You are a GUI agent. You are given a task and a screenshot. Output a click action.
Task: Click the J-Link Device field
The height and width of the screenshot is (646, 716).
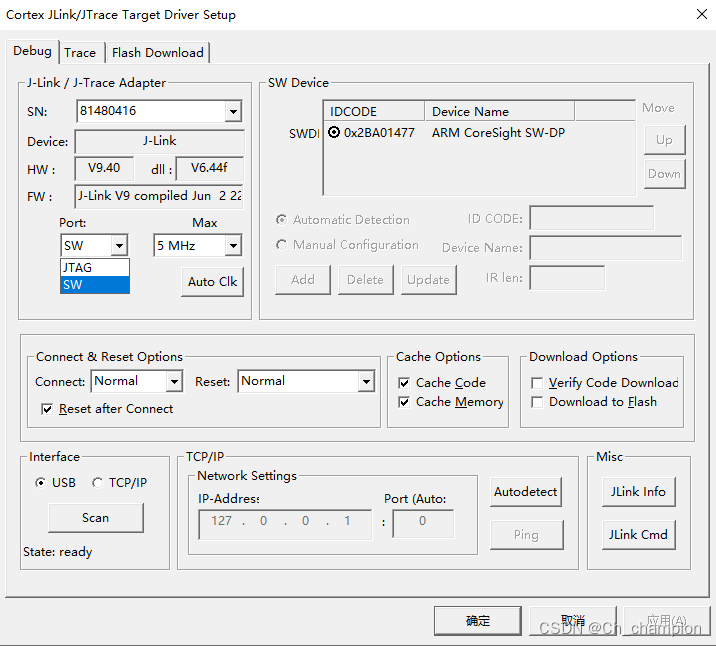[x=159, y=141]
